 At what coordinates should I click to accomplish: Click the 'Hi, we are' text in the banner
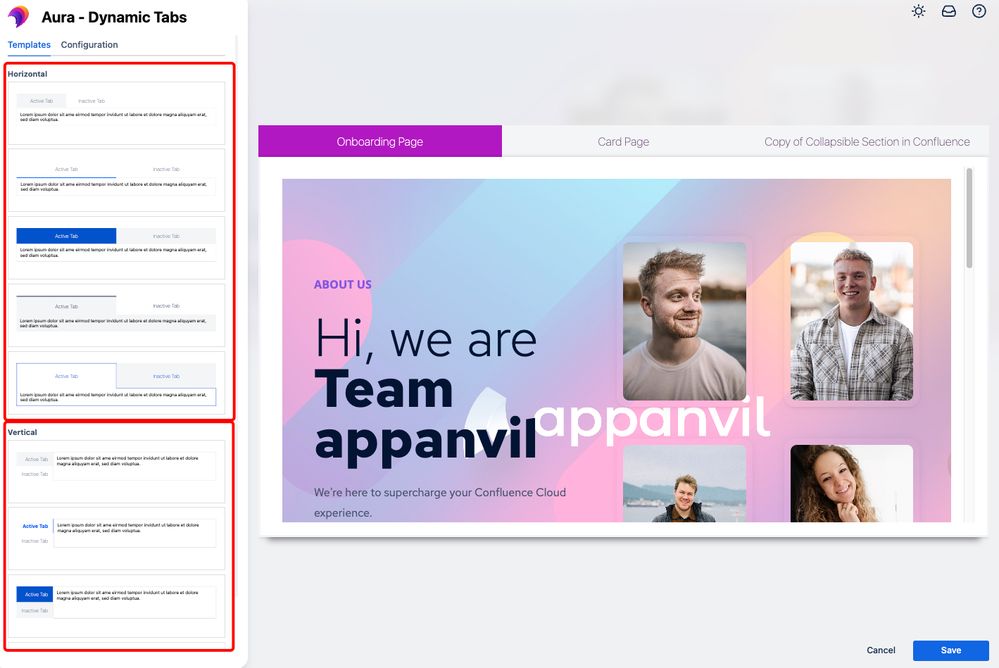[x=426, y=340]
